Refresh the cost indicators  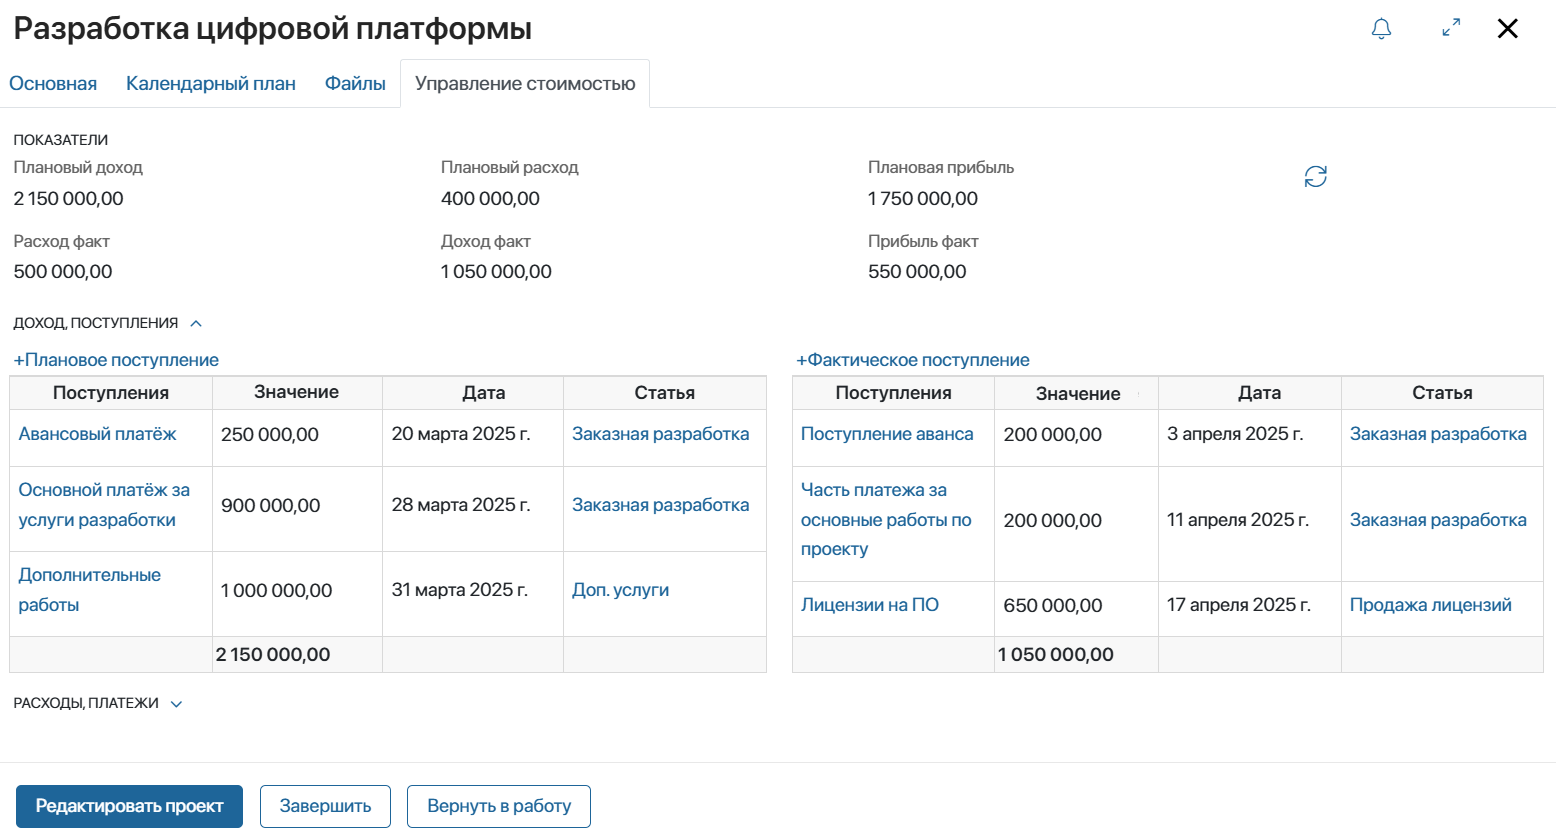[x=1316, y=176]
